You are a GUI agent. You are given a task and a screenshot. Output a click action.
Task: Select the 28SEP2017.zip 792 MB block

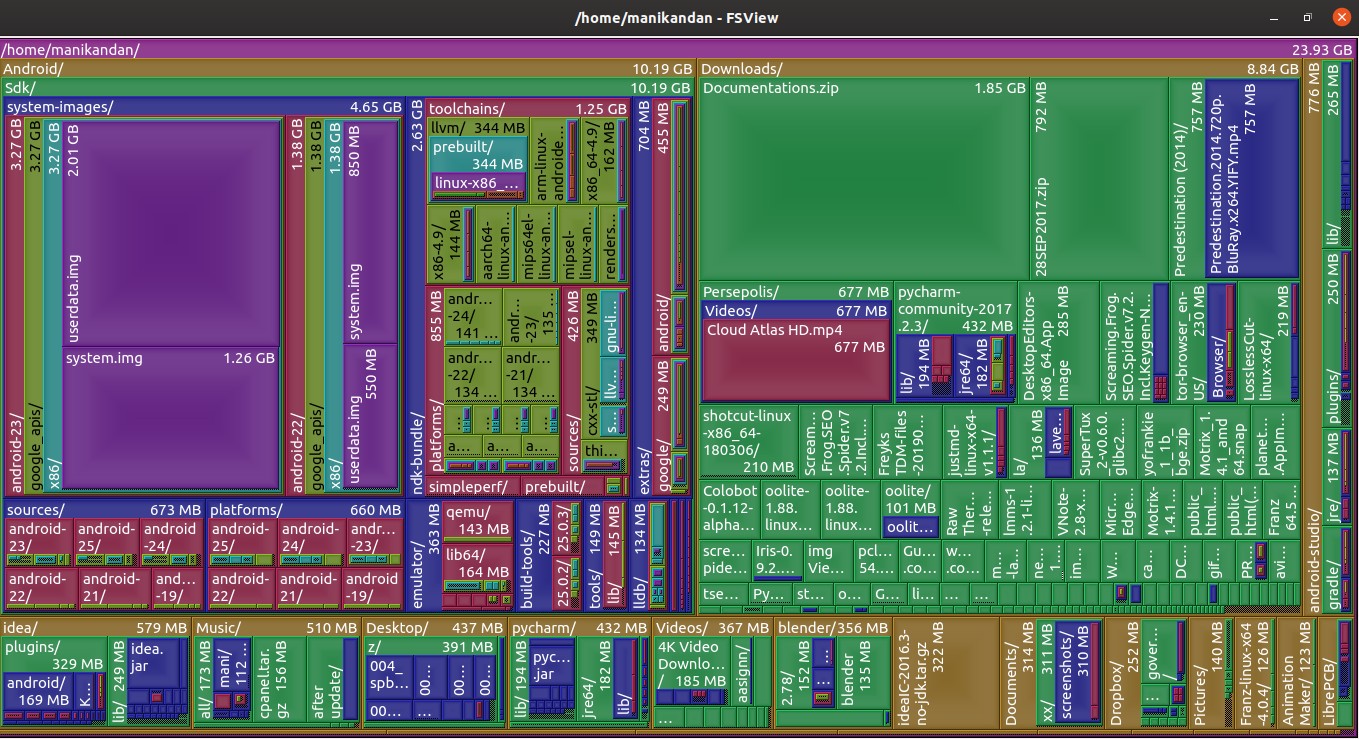(1098, 180)
